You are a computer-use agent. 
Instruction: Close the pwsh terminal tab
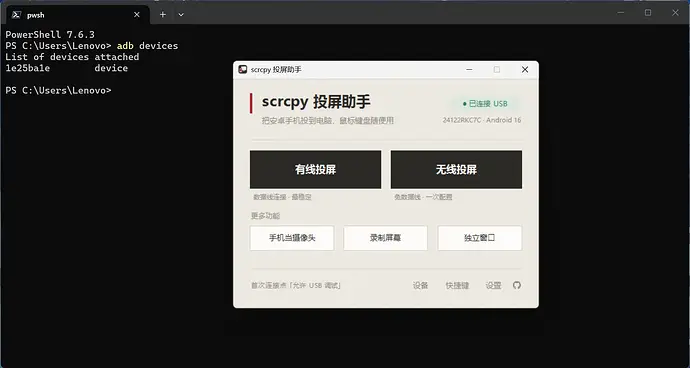tap(137, 15)
